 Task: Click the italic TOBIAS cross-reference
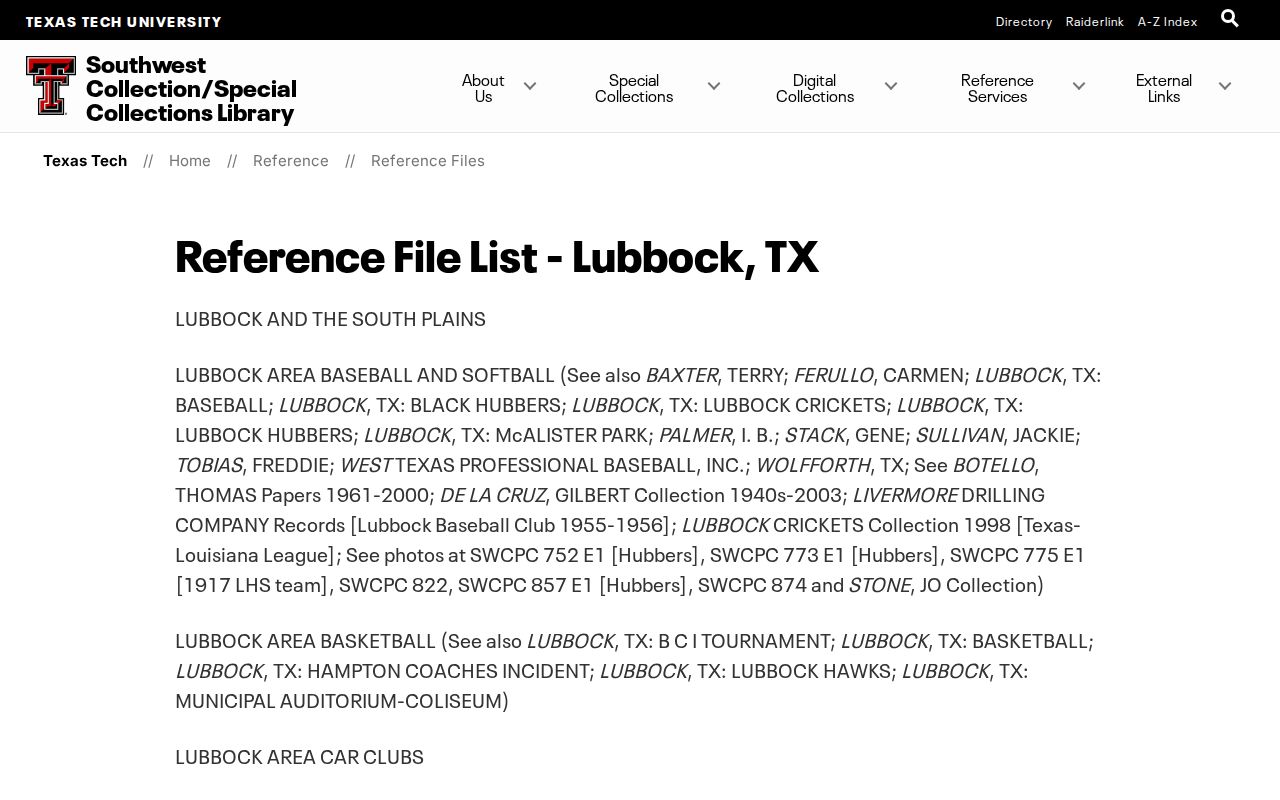coord(209,464)
